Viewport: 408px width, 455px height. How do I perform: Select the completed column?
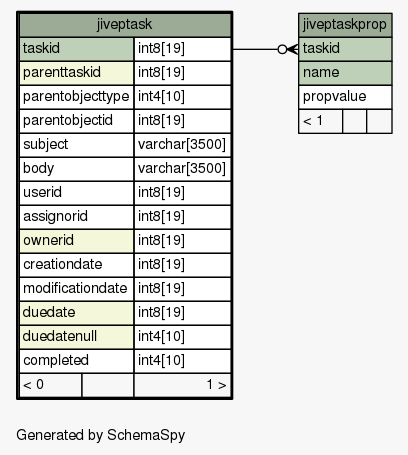pos(77,361)
